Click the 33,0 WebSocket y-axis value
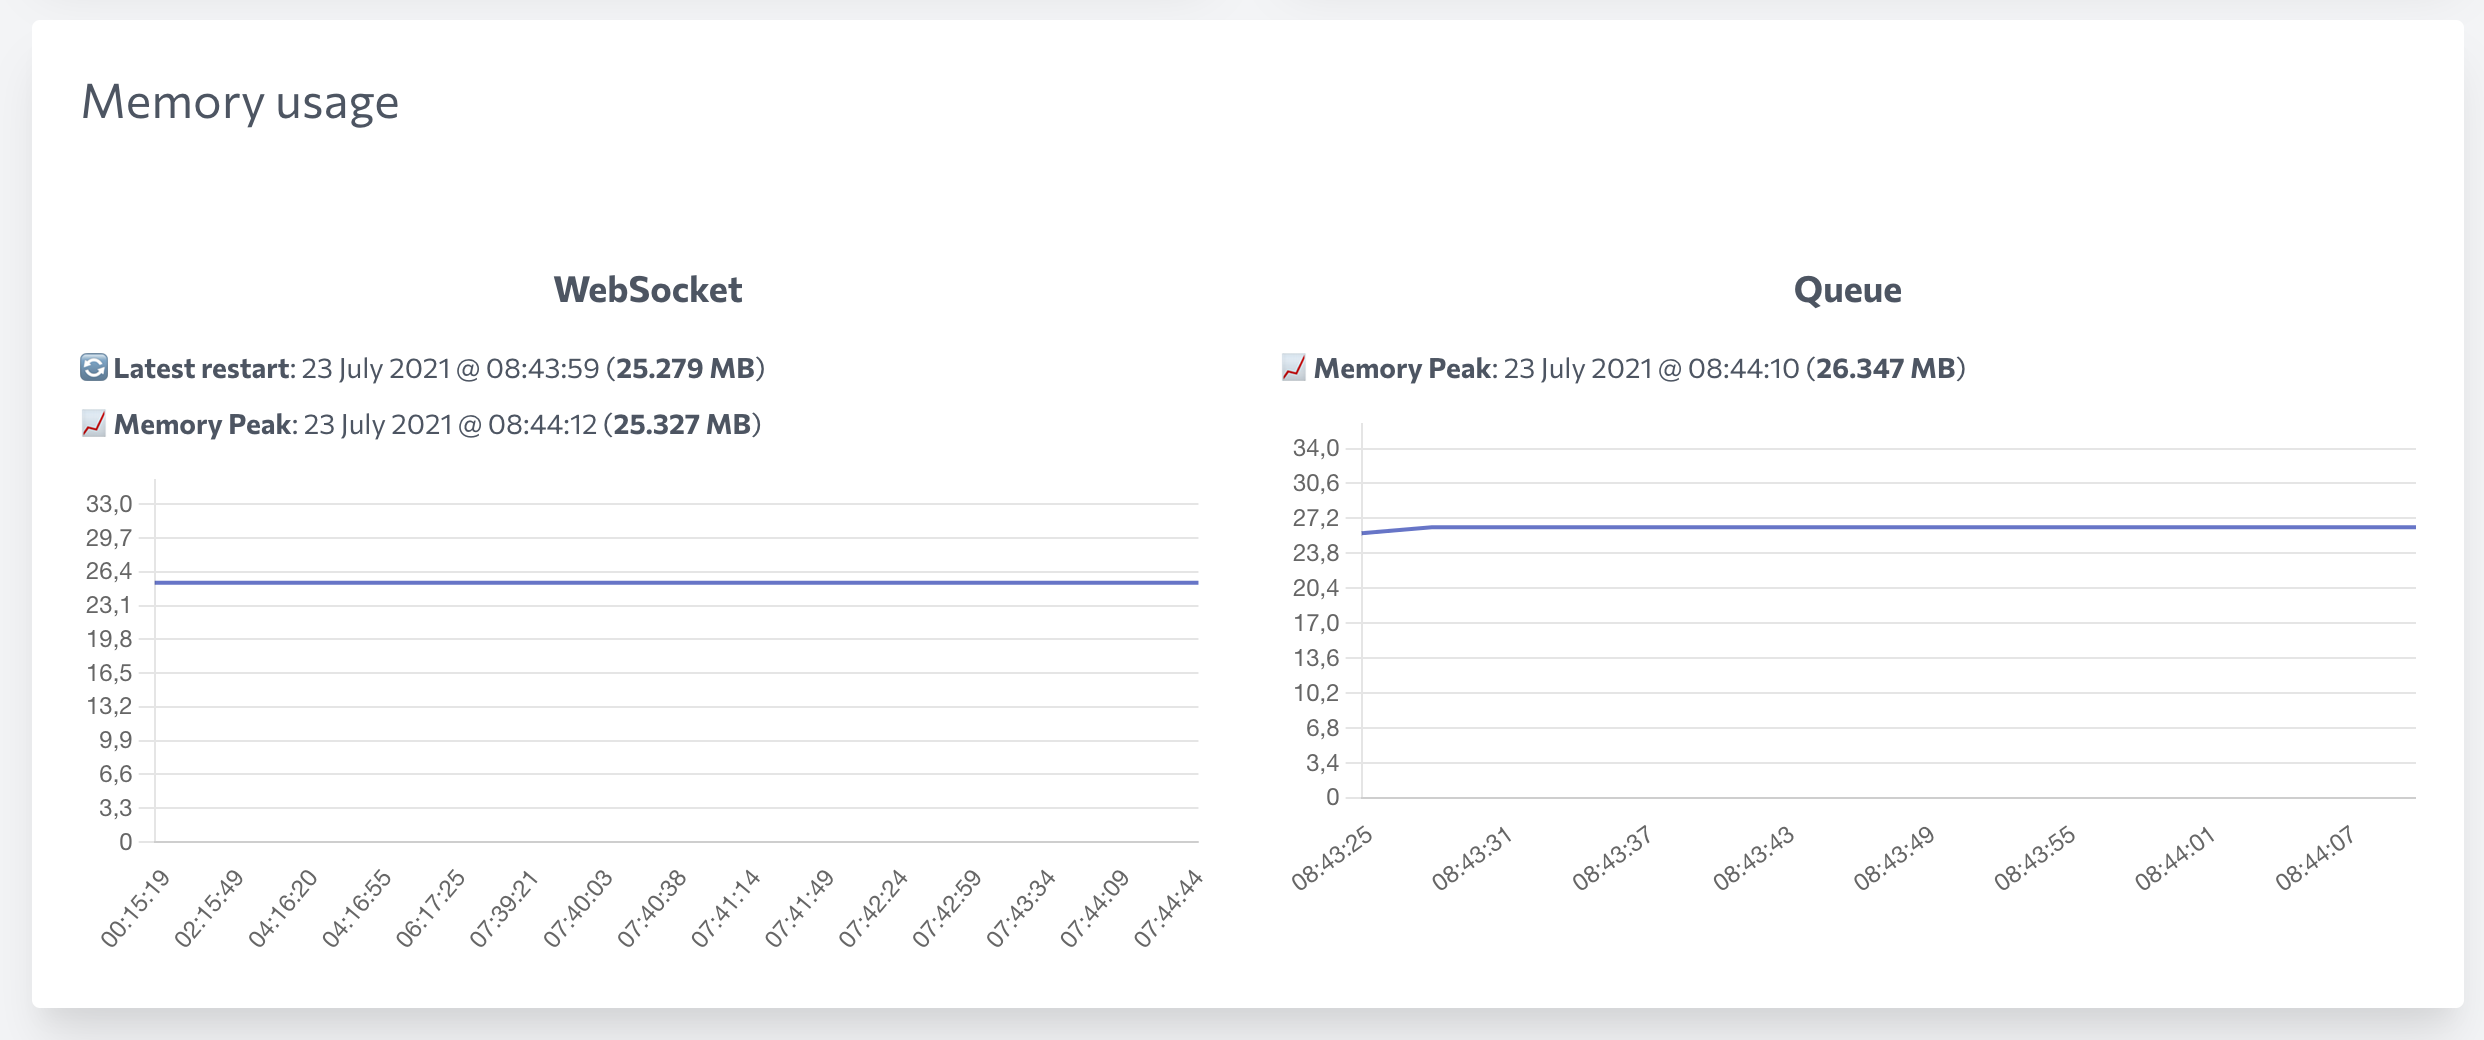Viewport: 2484px width, 1040px height. pos(109,504)
